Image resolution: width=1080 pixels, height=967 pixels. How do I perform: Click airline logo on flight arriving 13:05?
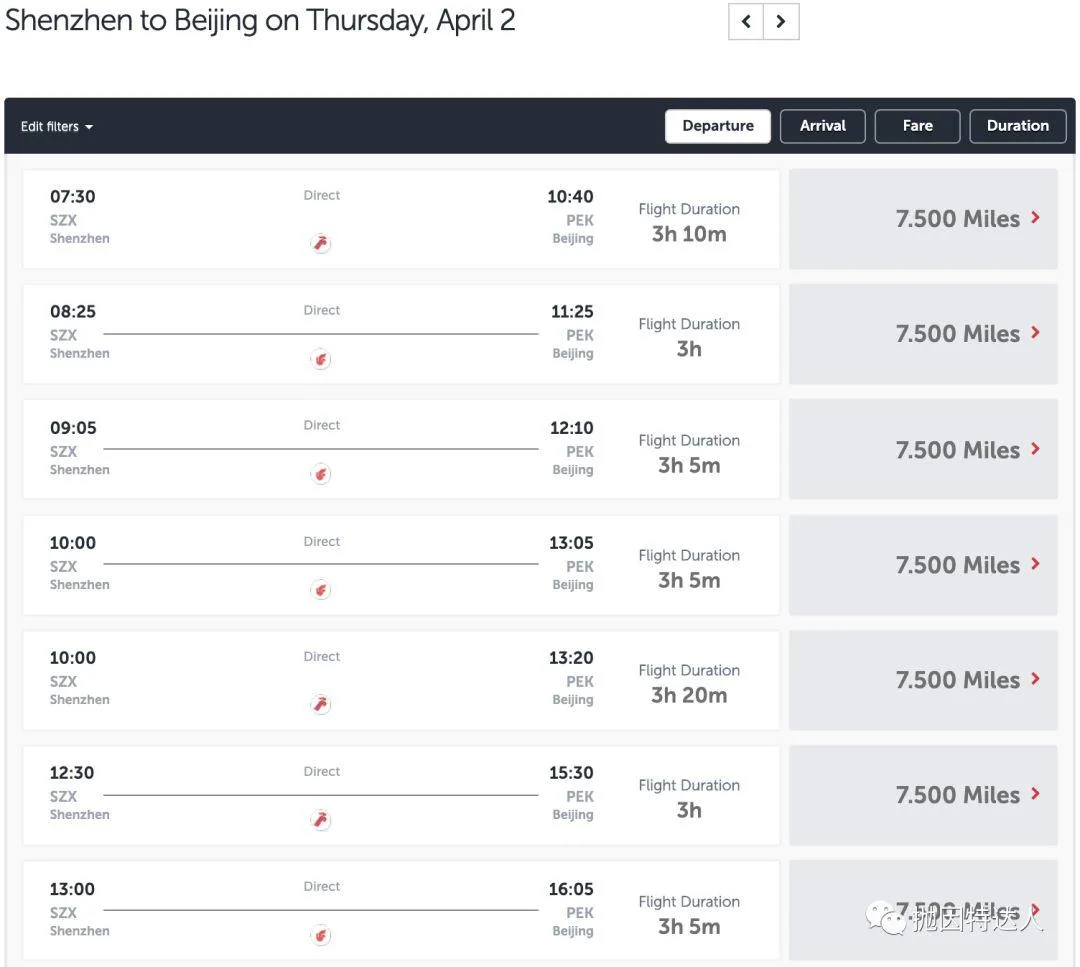[321, 590]
